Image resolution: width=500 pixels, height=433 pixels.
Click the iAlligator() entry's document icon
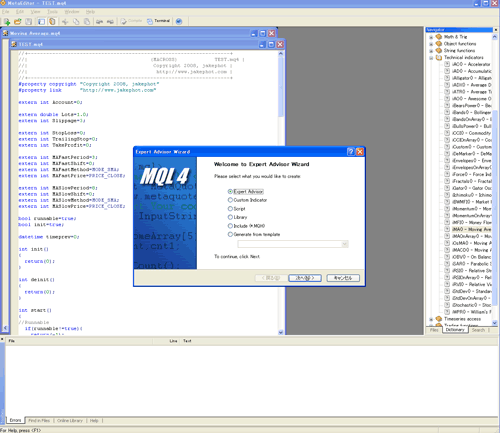click(447, 78)
